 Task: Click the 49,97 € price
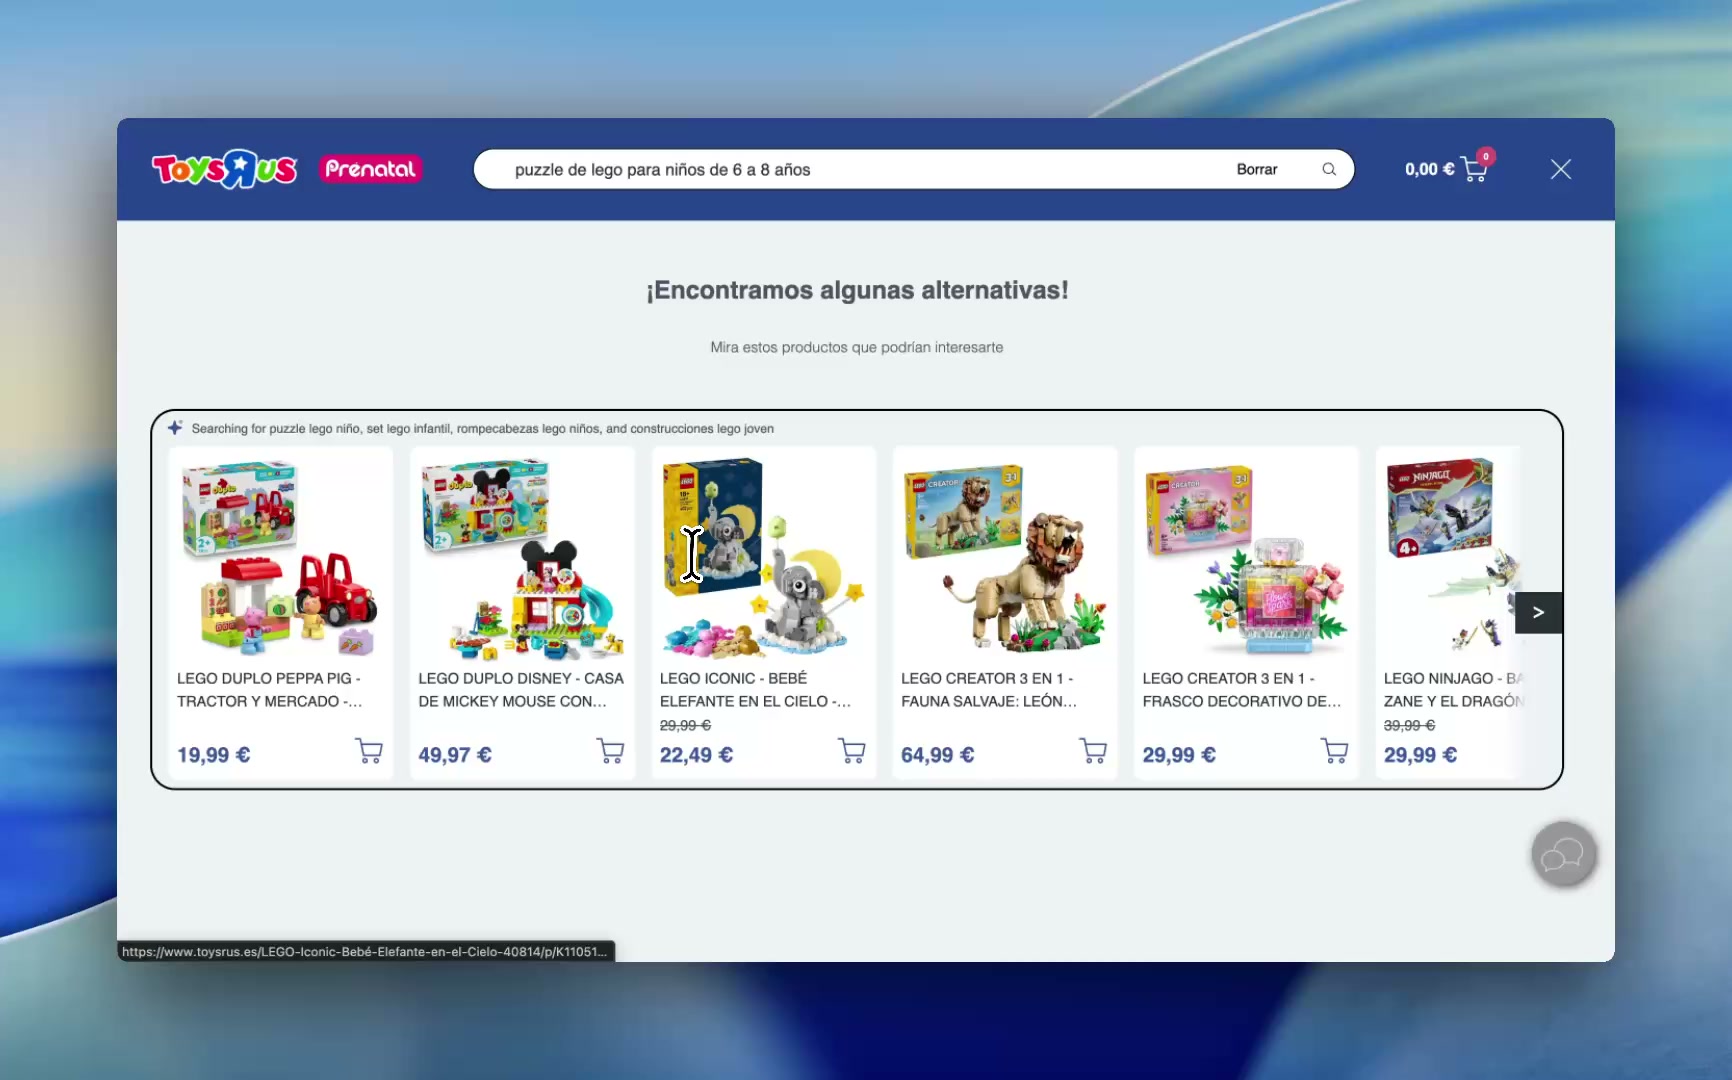455,755
